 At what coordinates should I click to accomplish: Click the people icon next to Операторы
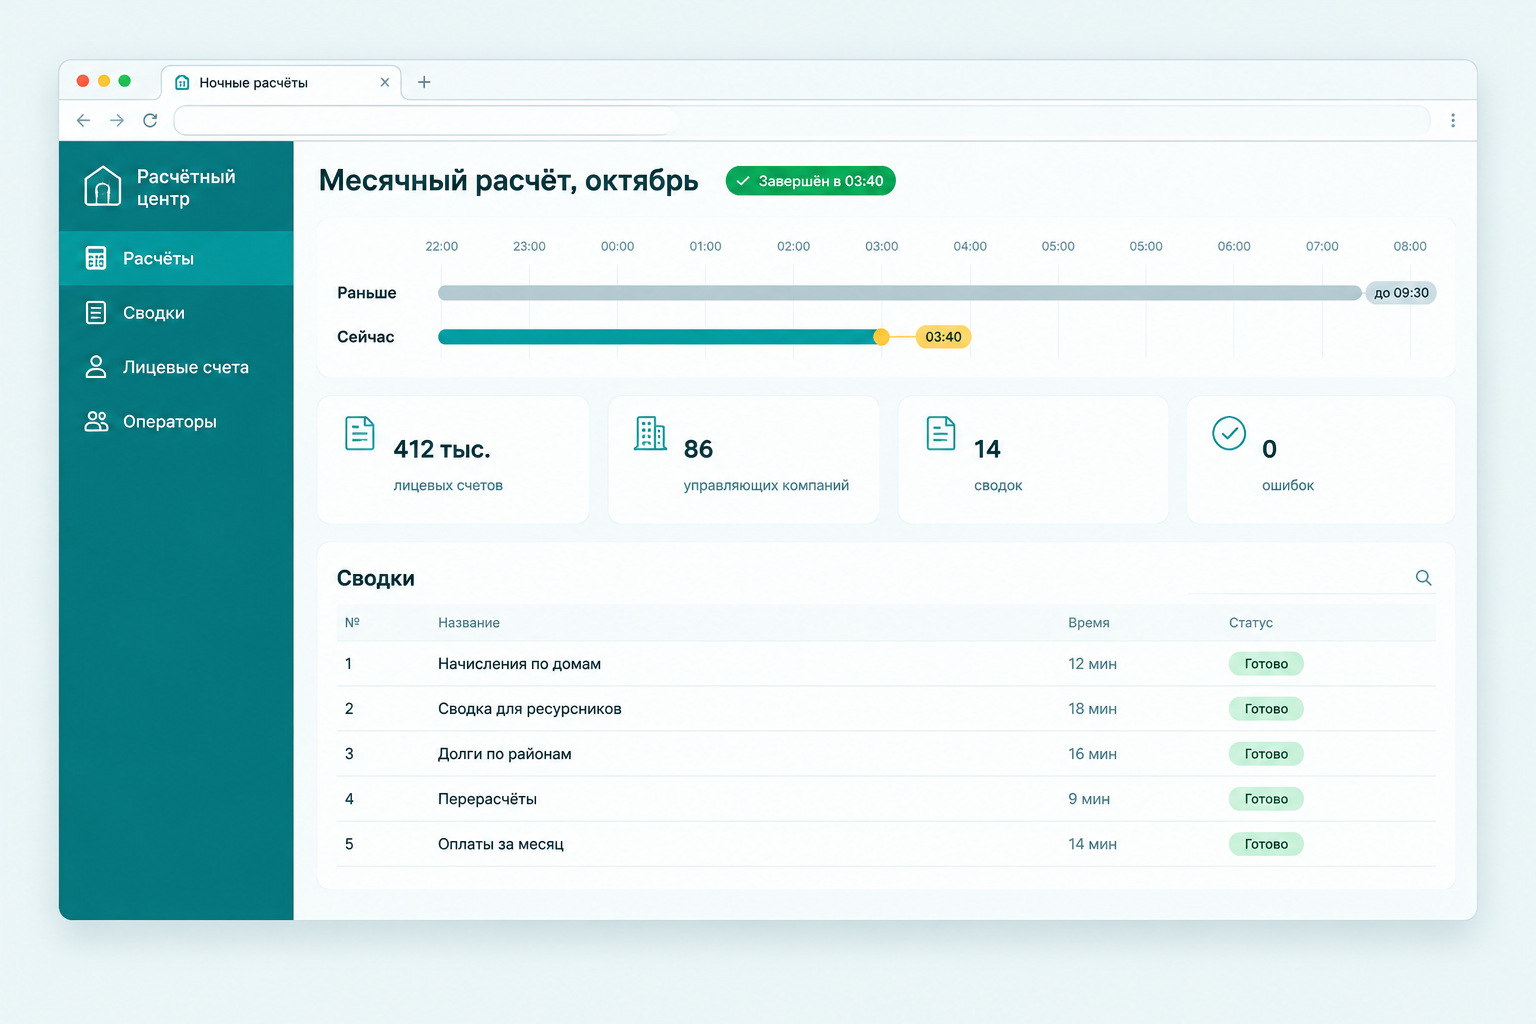tap(96, 422)
